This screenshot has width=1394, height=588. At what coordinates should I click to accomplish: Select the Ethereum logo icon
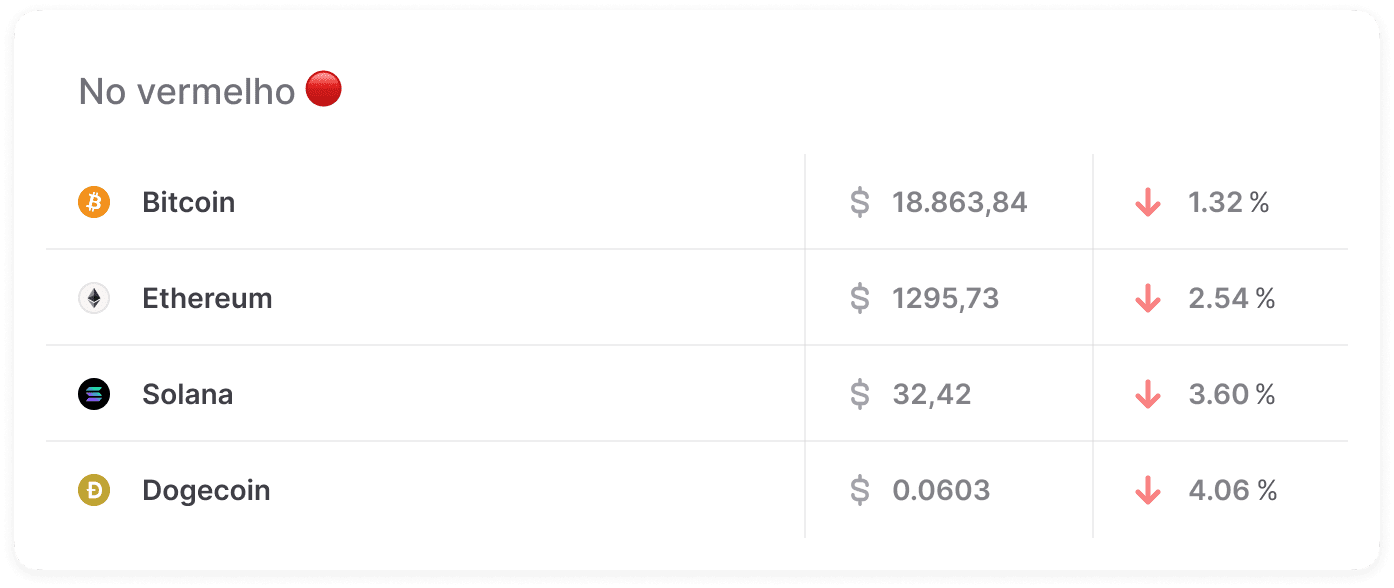(93, 297)
